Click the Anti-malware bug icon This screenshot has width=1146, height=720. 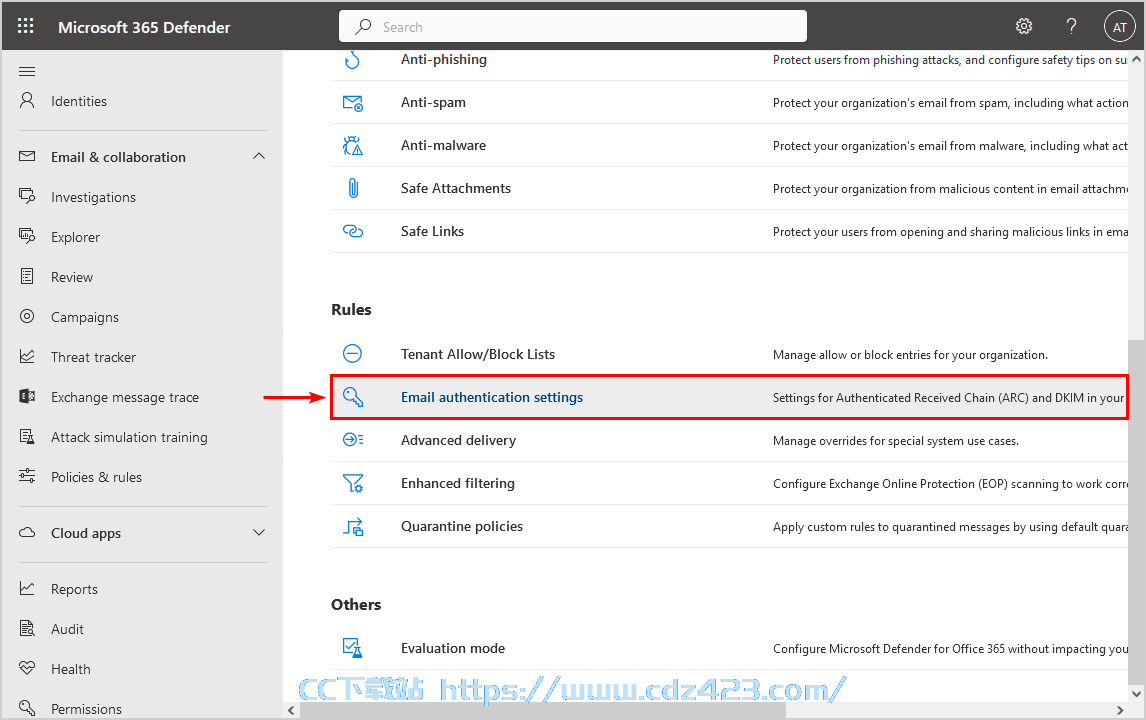click(x=353, y=145)
